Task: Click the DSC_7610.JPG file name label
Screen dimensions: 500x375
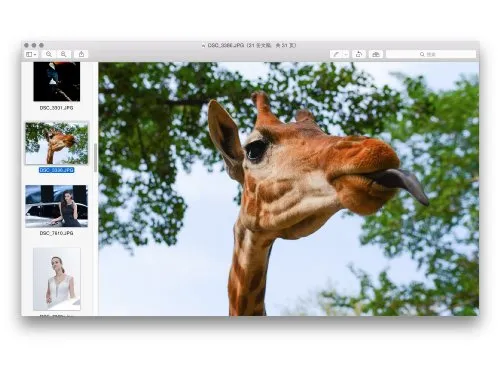Action: point(56,233)
